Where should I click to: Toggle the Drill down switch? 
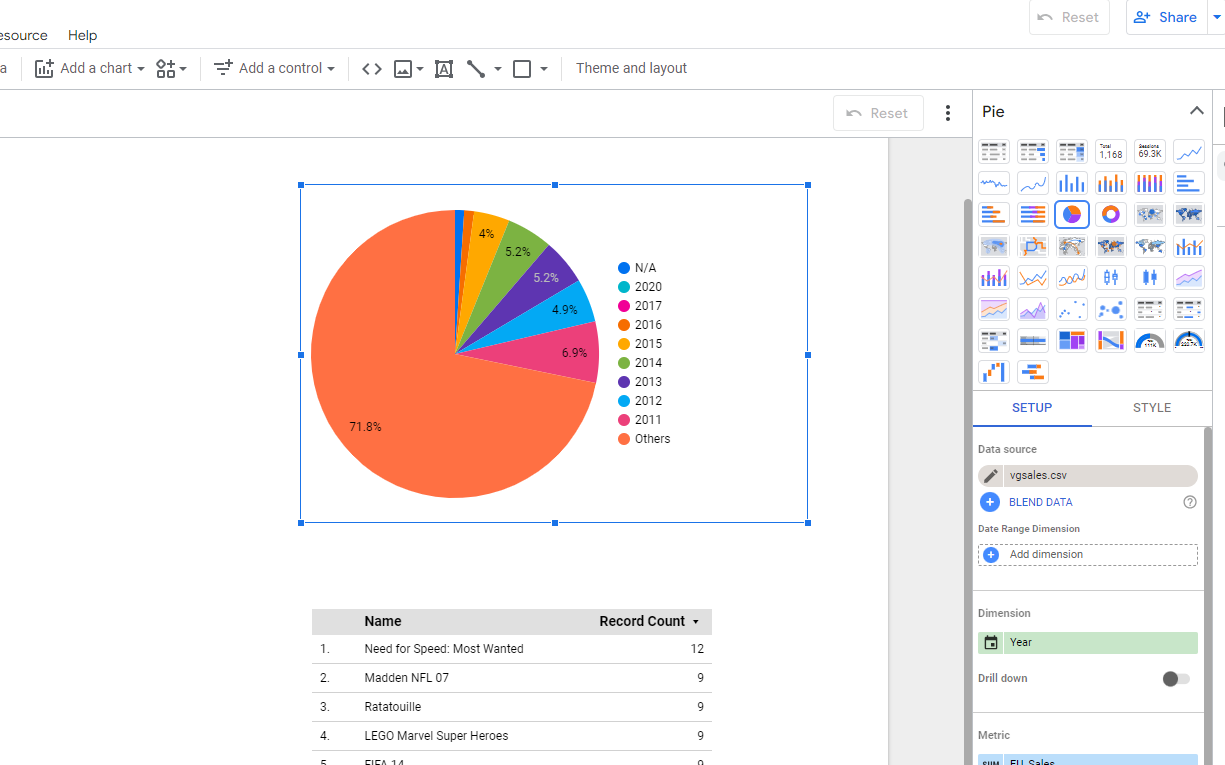1176,679
